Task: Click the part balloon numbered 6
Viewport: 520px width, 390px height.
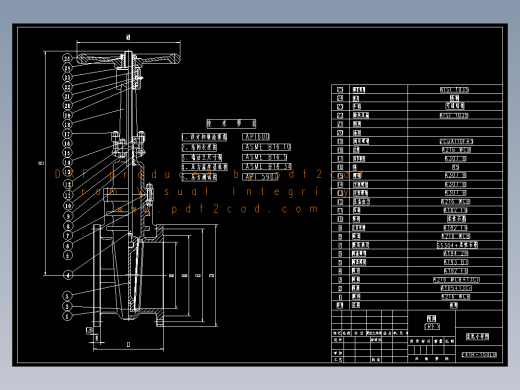Action: tap(68, 246)
